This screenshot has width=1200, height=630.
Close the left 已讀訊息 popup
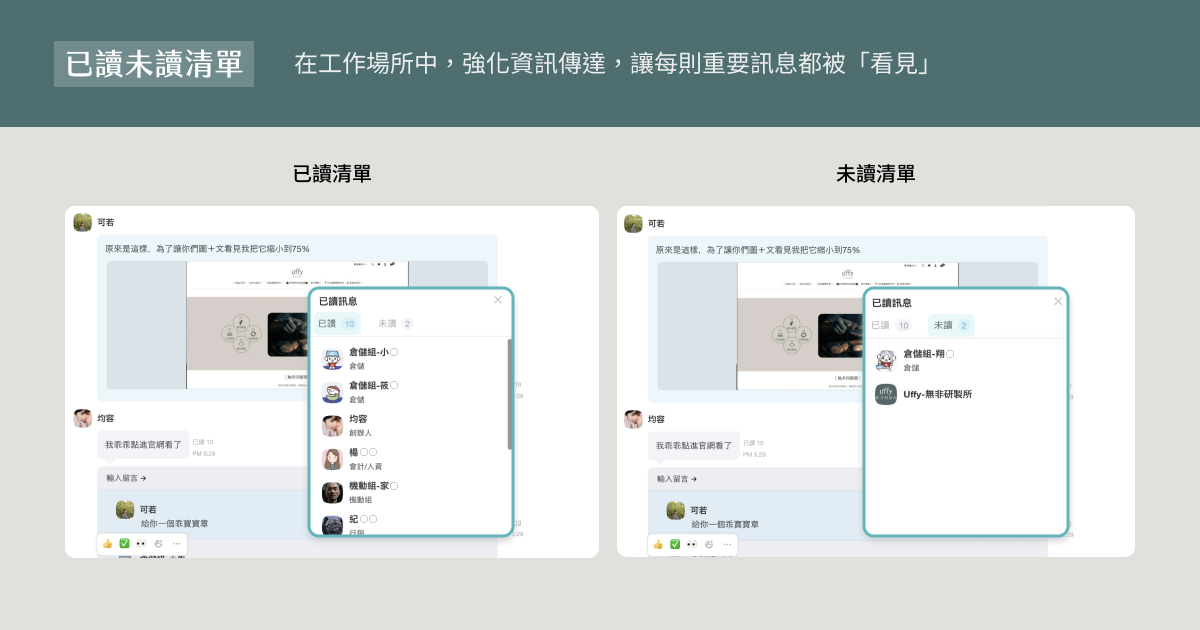pos(498,300)
